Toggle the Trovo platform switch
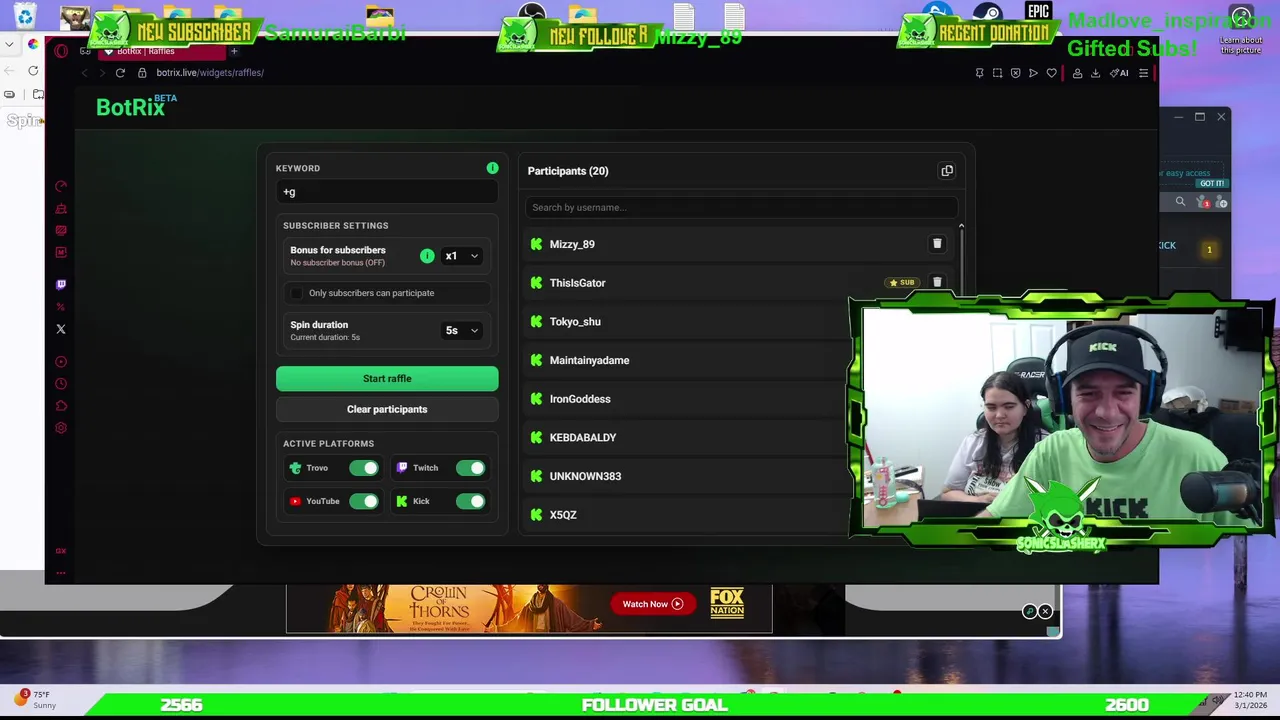Screen dimensions: 1280x720 364,468
